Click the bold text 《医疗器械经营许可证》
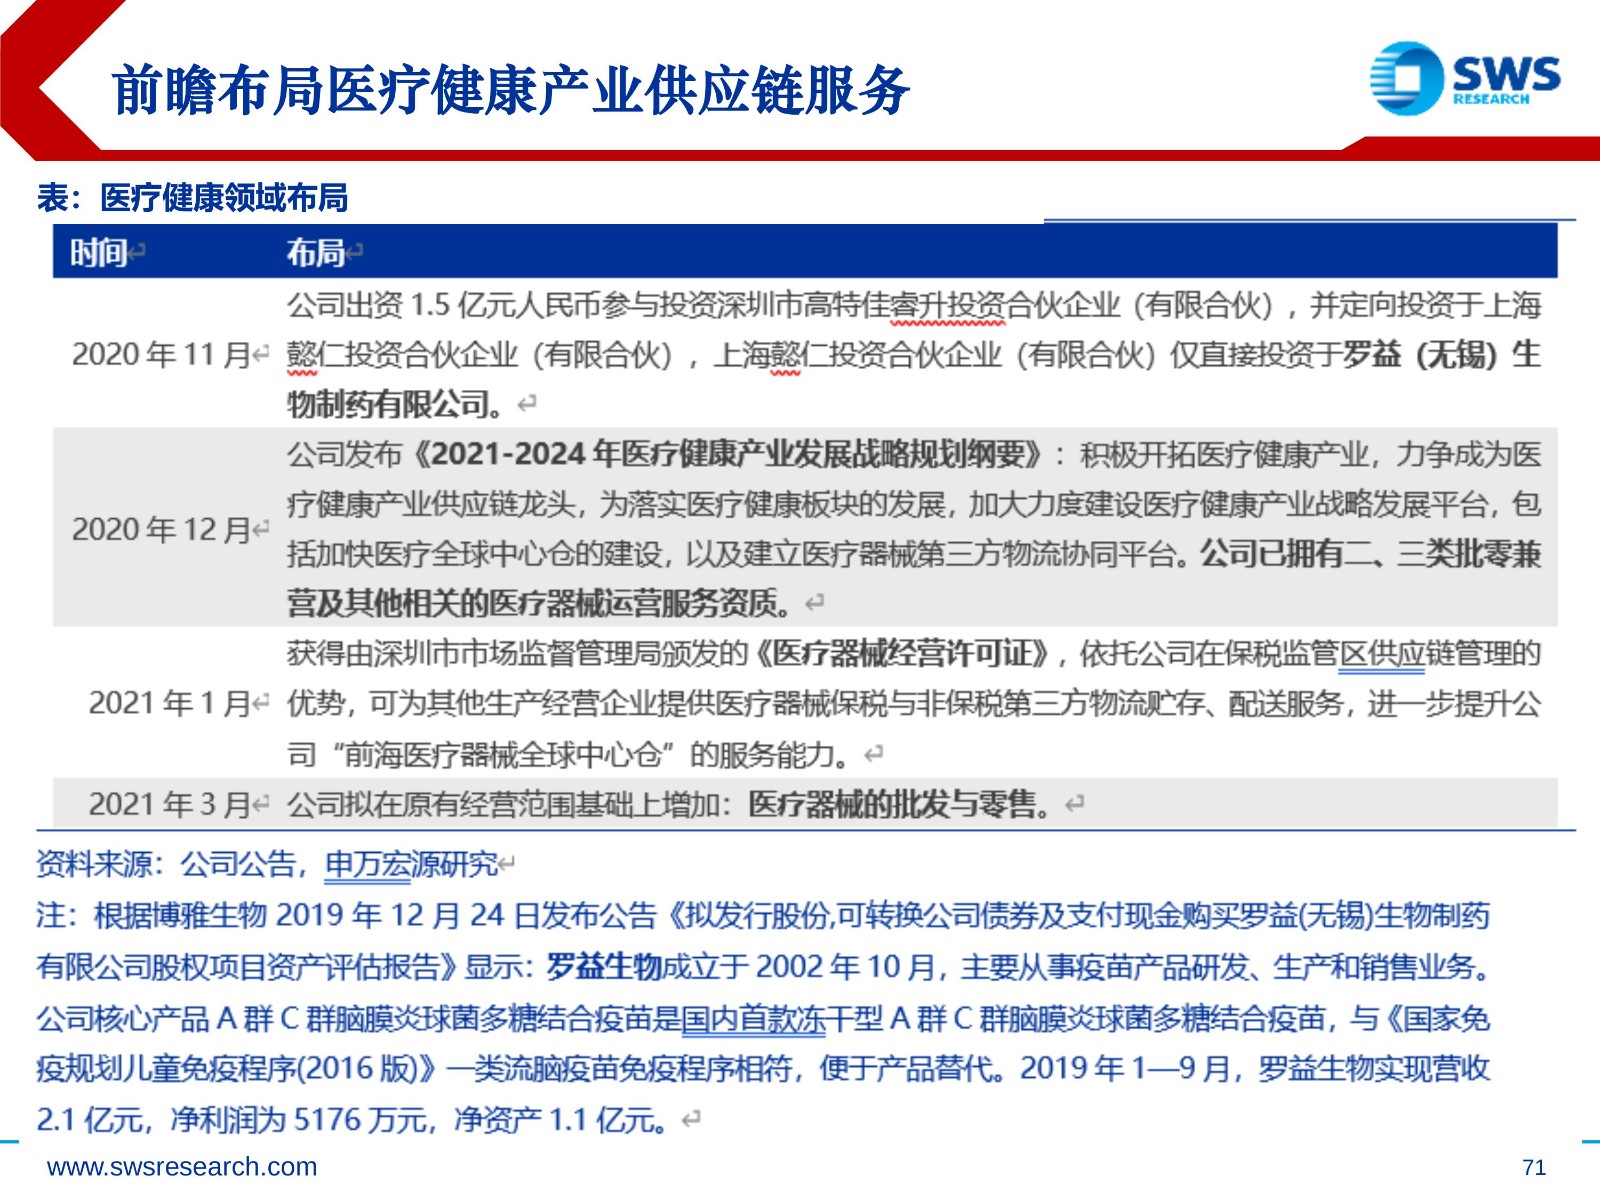1600x1200 pixels. click(903, 653)
